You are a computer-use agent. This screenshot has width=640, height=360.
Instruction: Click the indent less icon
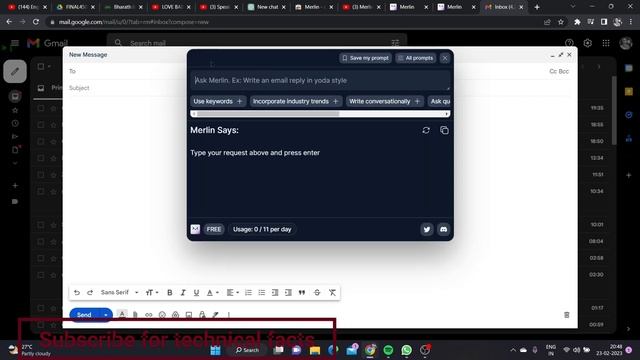275,293
